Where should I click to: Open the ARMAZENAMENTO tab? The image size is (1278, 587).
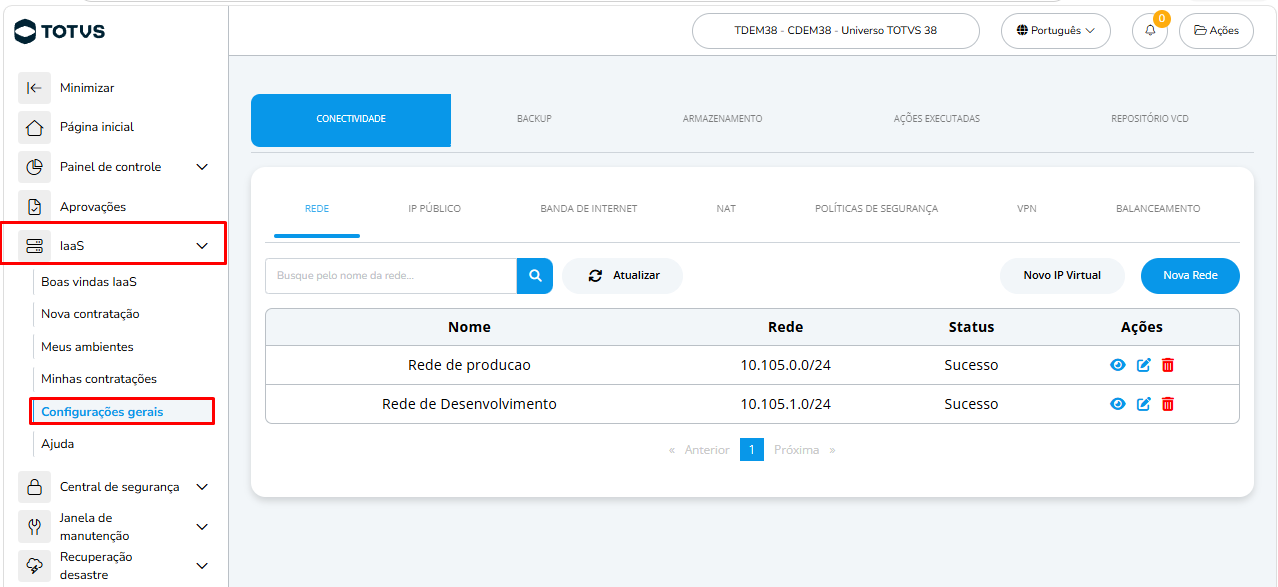(723, 119)
